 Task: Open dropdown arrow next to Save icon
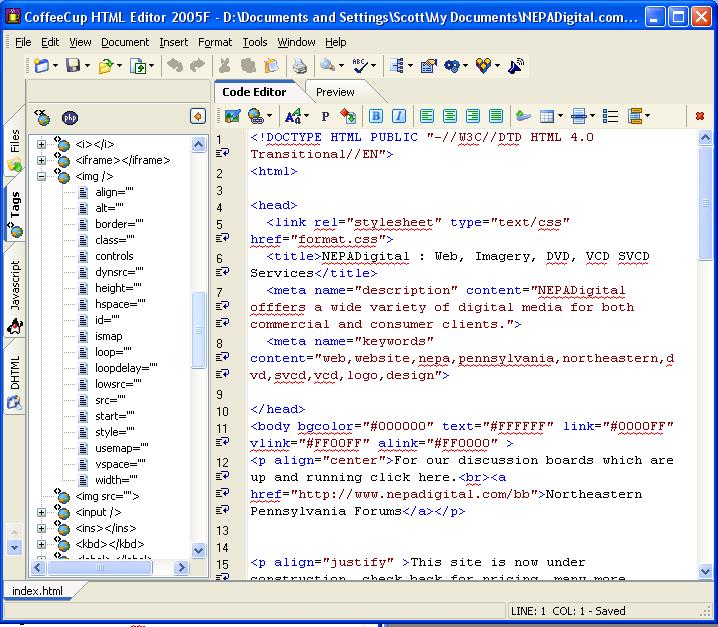pos(87,66)
